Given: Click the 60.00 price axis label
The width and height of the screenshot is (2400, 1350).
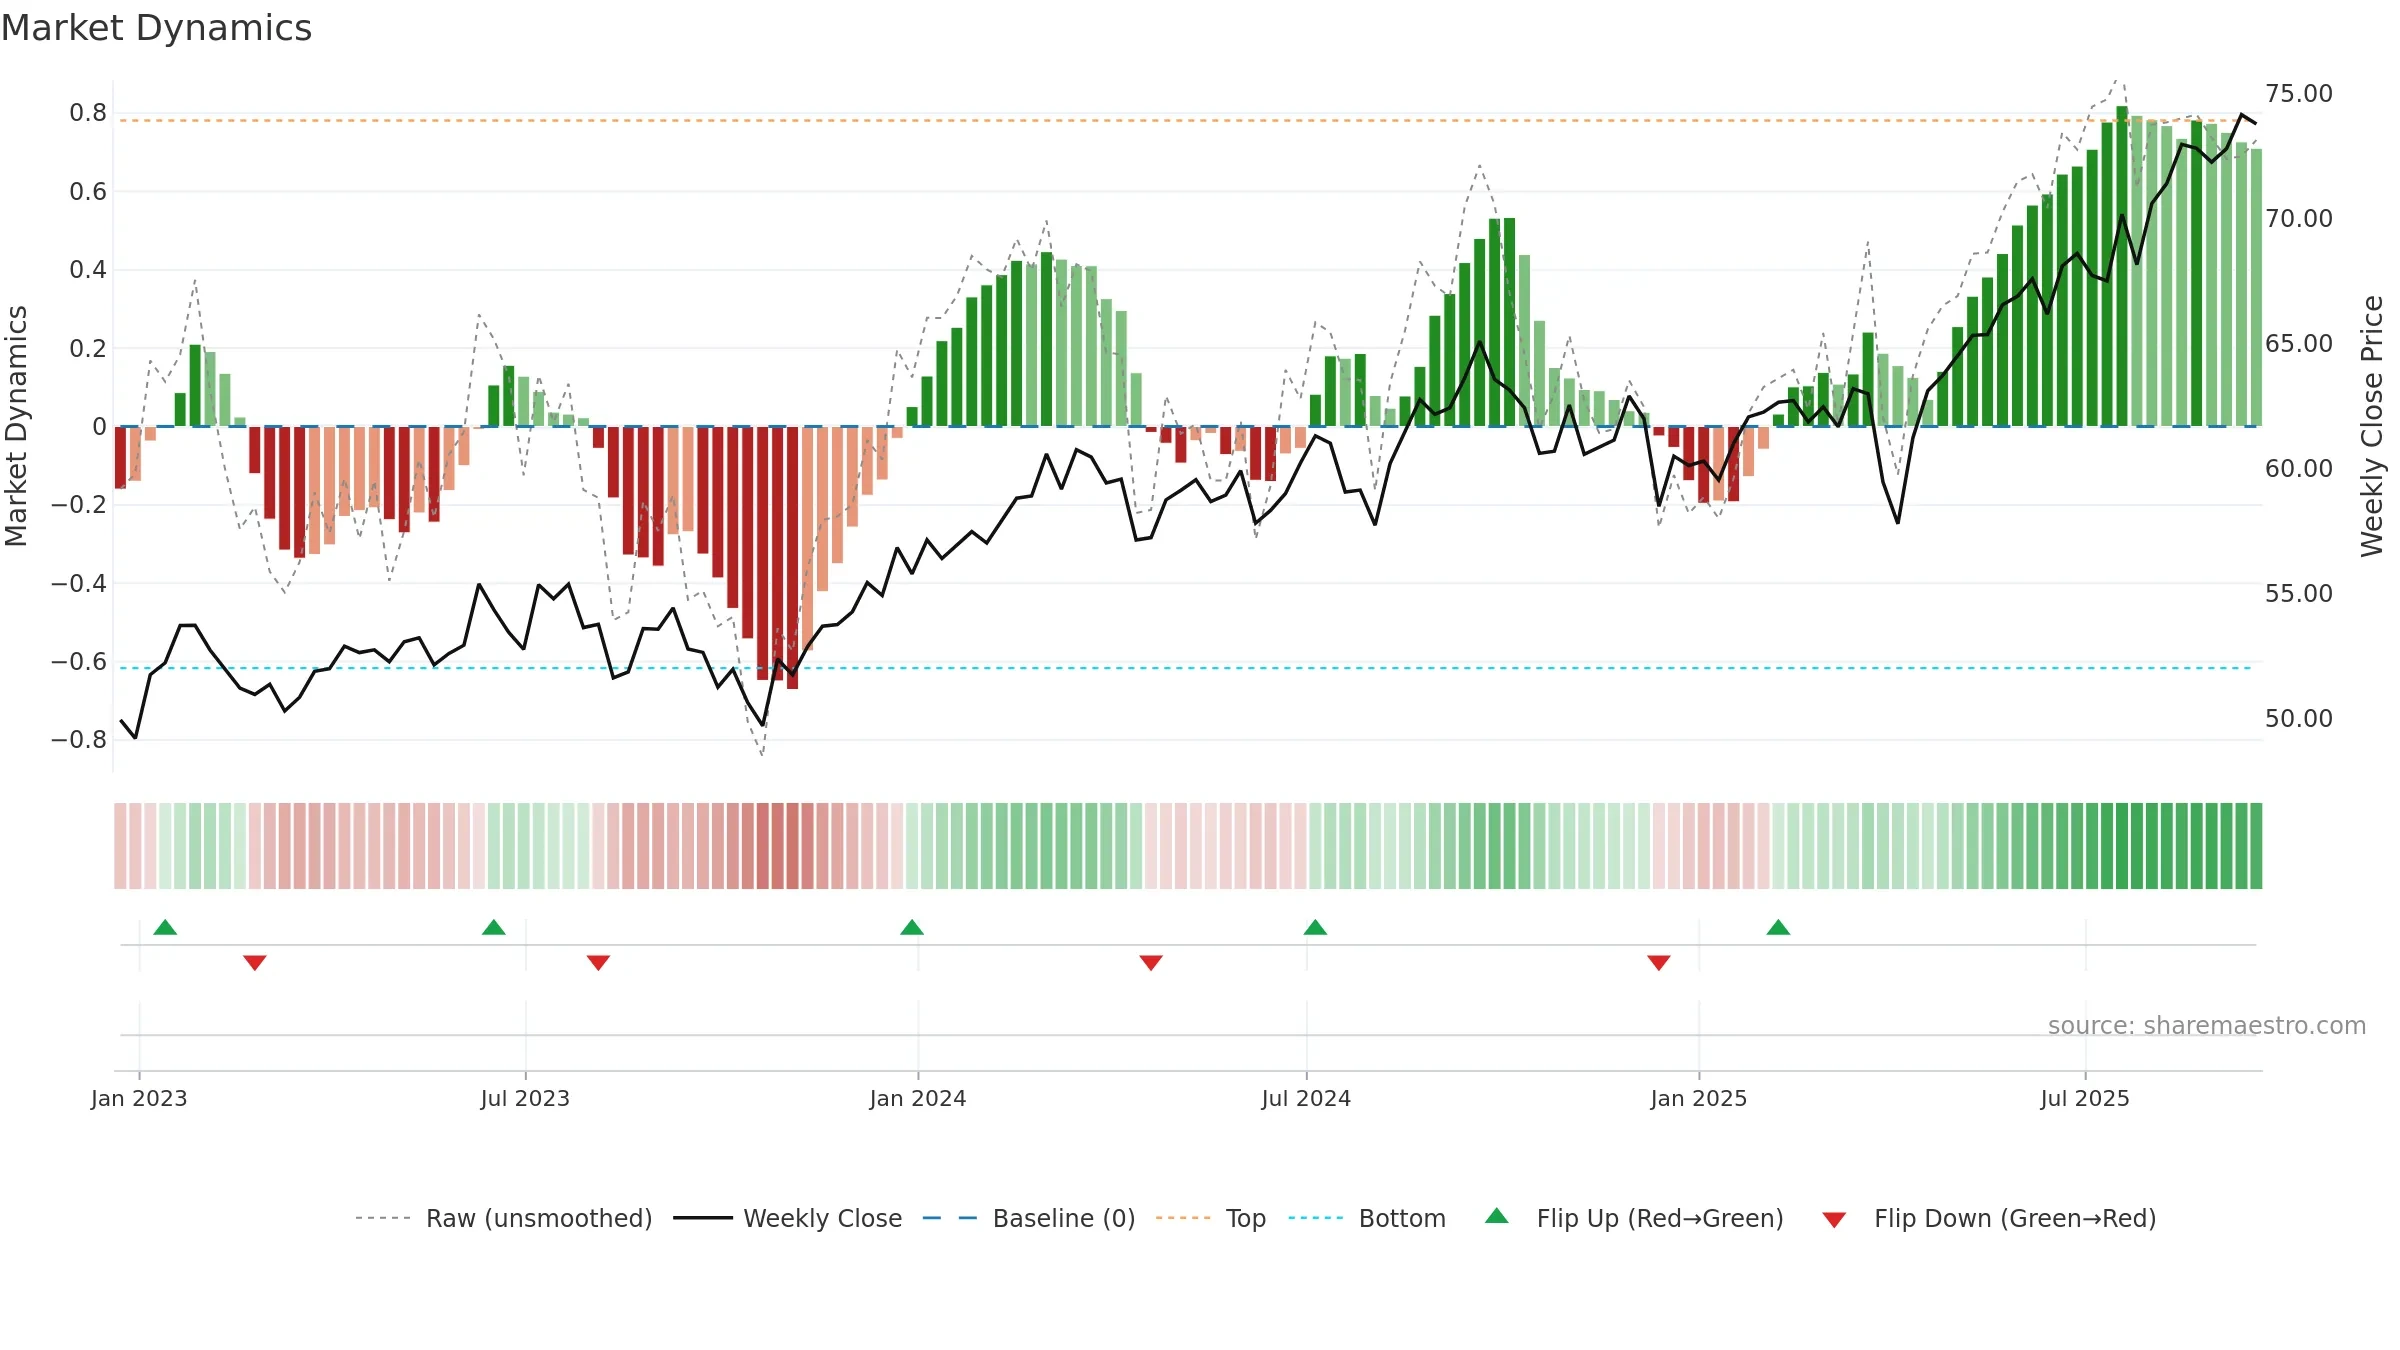Looking at the screenshot, I should coord(2299,469).
